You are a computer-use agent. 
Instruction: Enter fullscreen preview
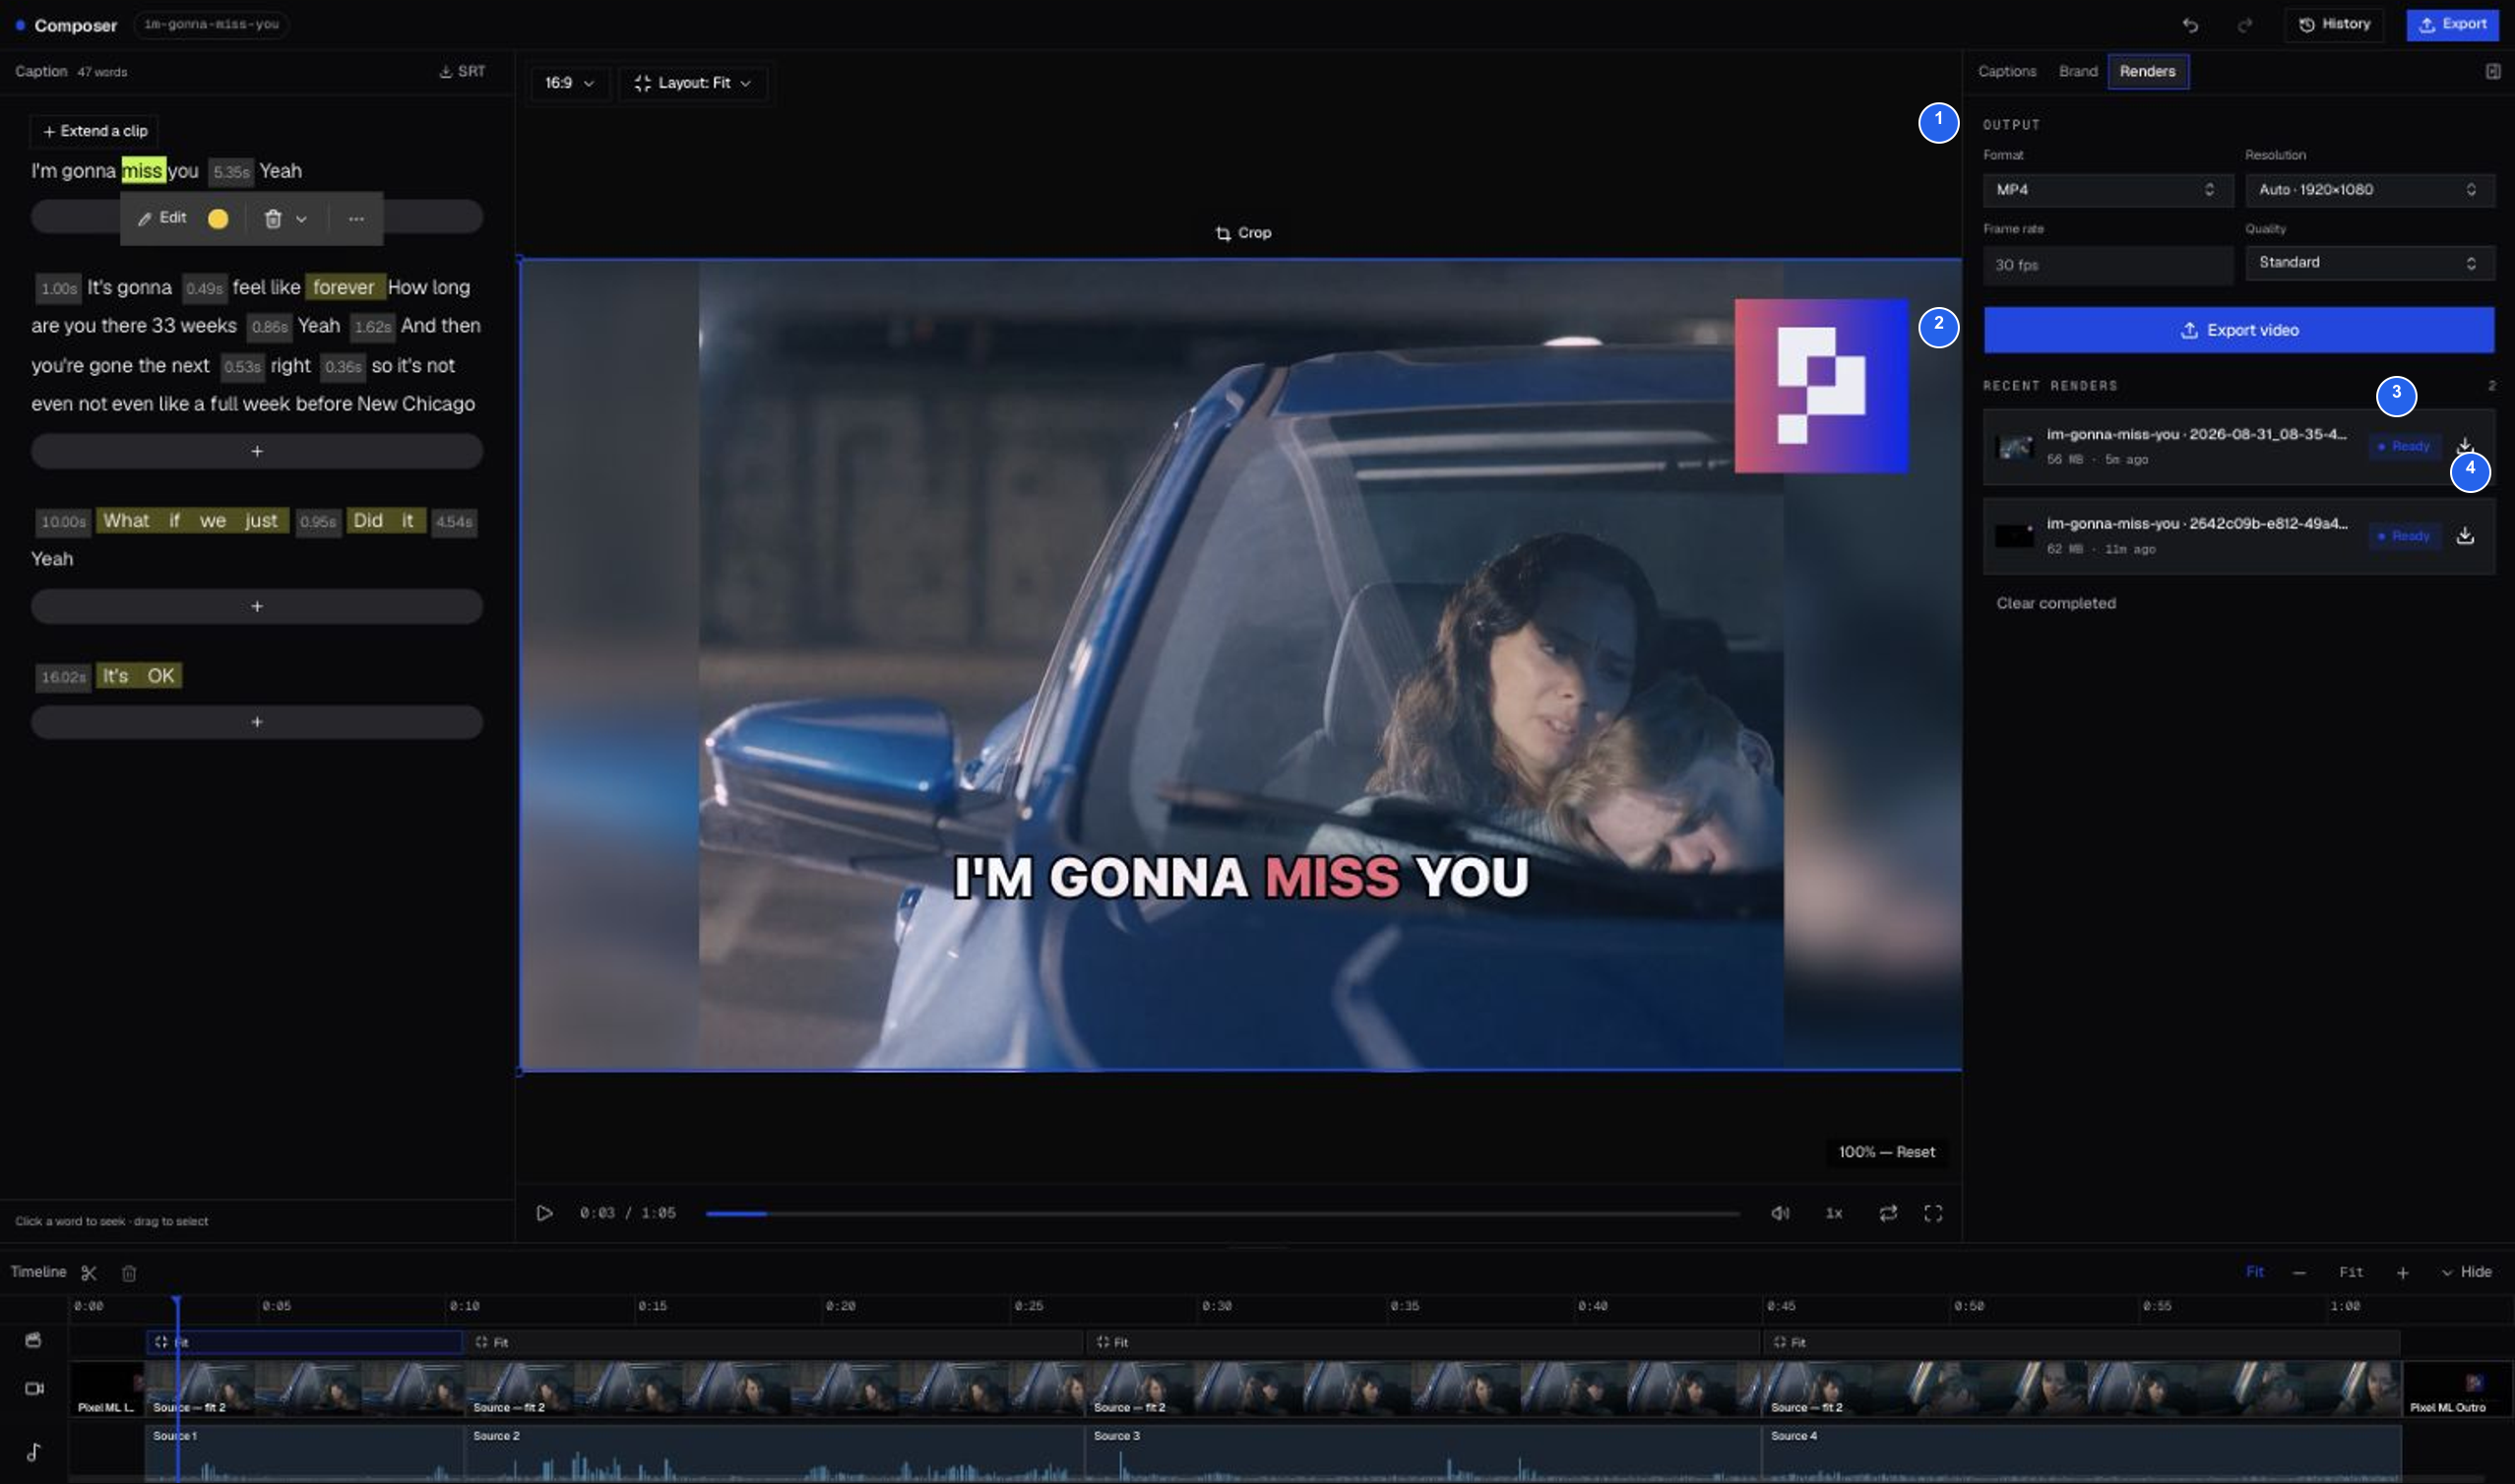(x=1933, y=1213)
